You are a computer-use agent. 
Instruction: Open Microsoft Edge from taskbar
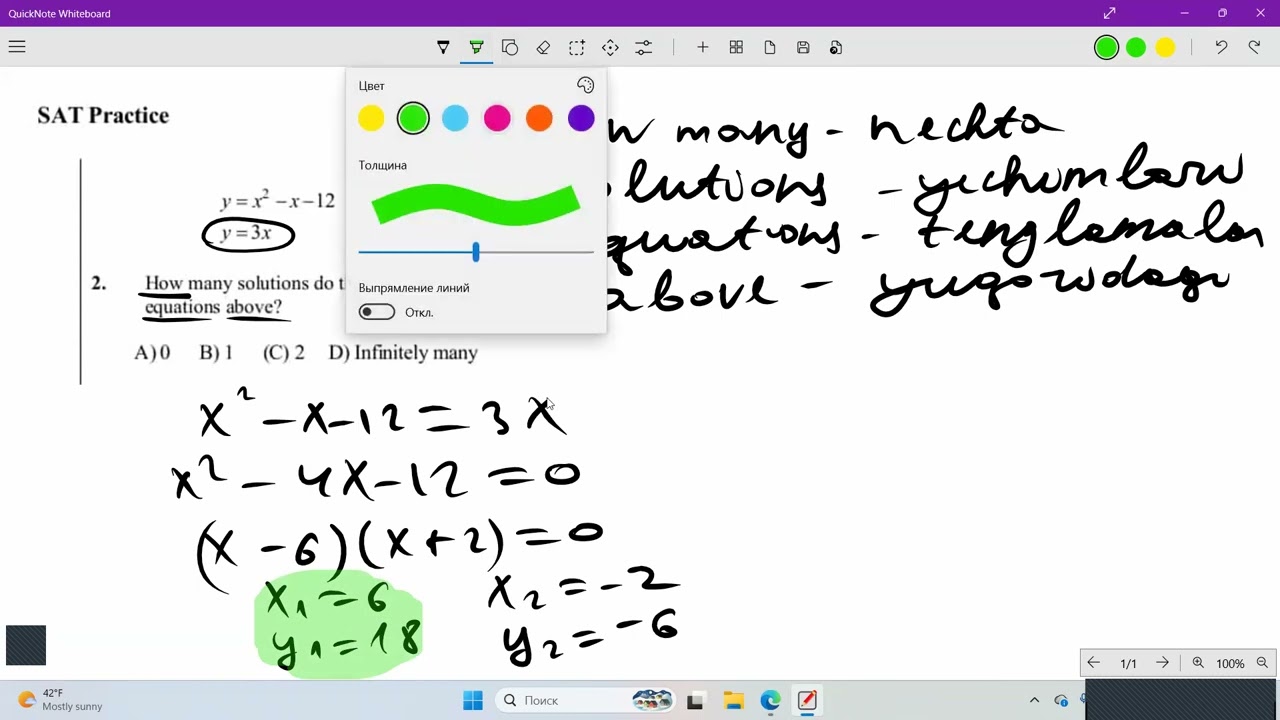click(x=770, y=700)
